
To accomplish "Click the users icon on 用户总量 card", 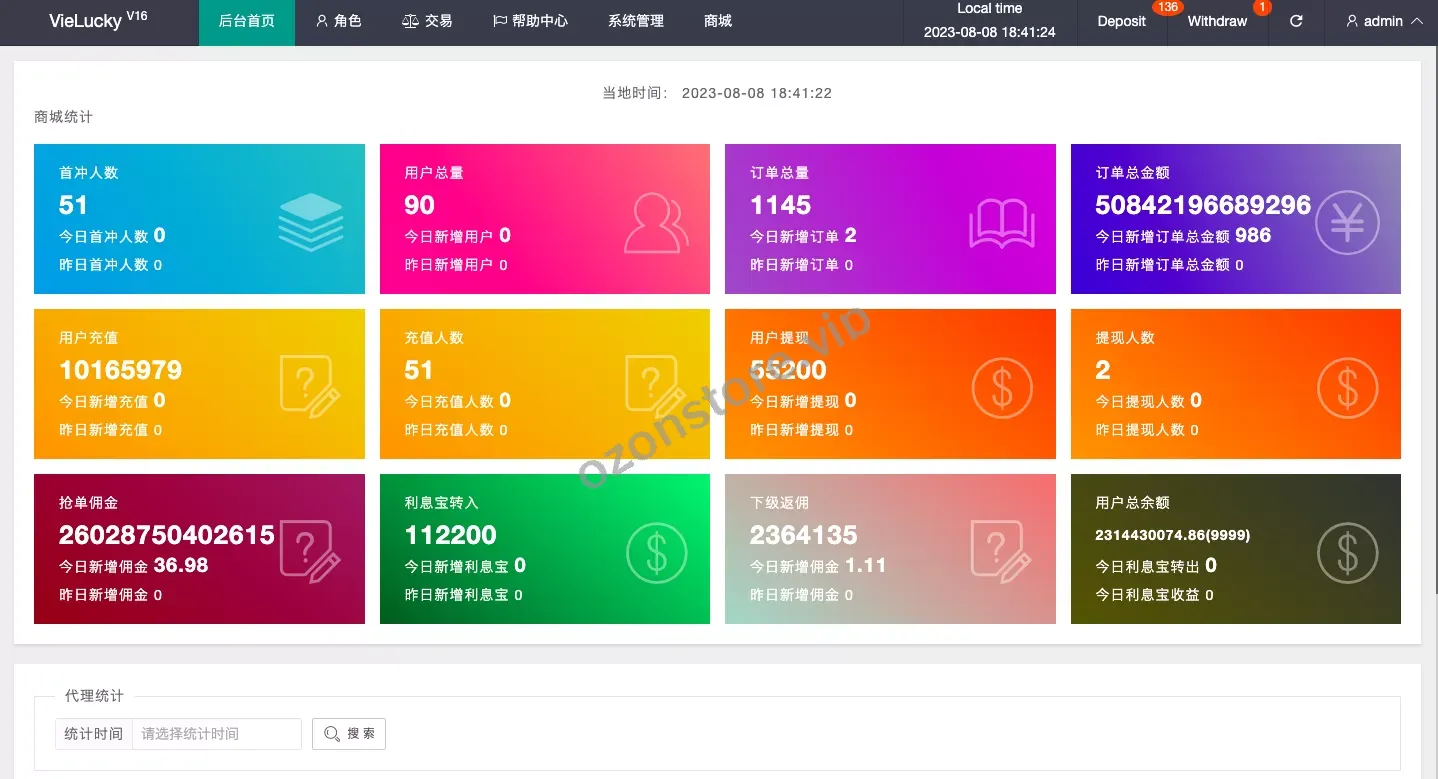I will (x=656, y=223).
